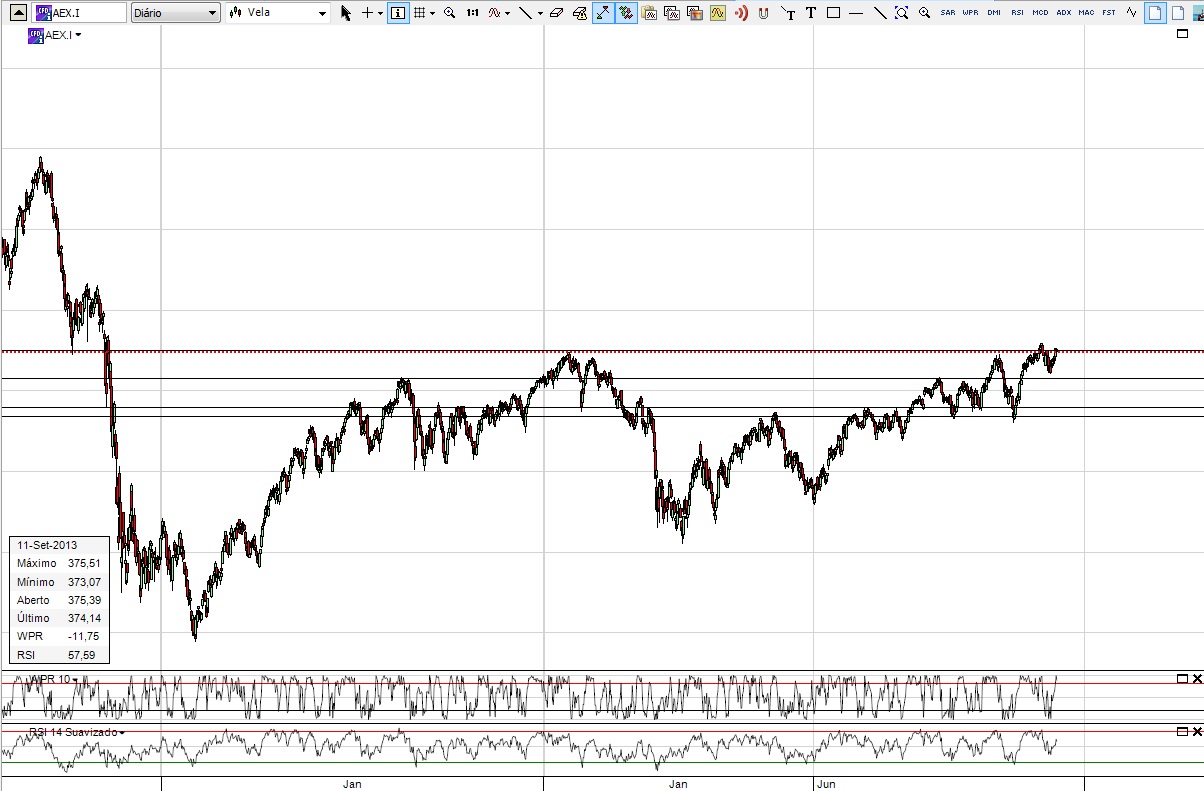Click the red dotted horizontal resistance line
Viewport: 1204px width, 791px height.
[602, 351]
